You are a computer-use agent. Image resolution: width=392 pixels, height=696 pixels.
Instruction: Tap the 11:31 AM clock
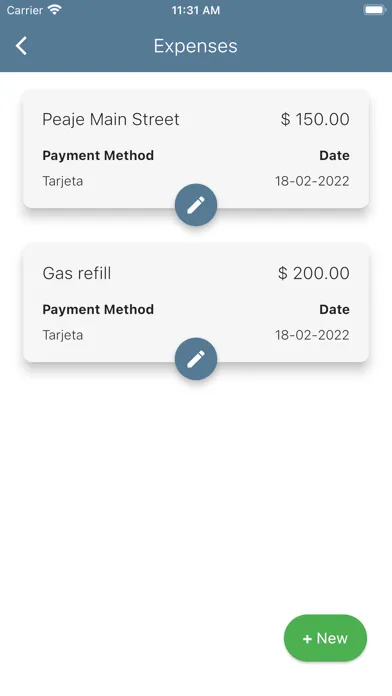coord(196,10)
